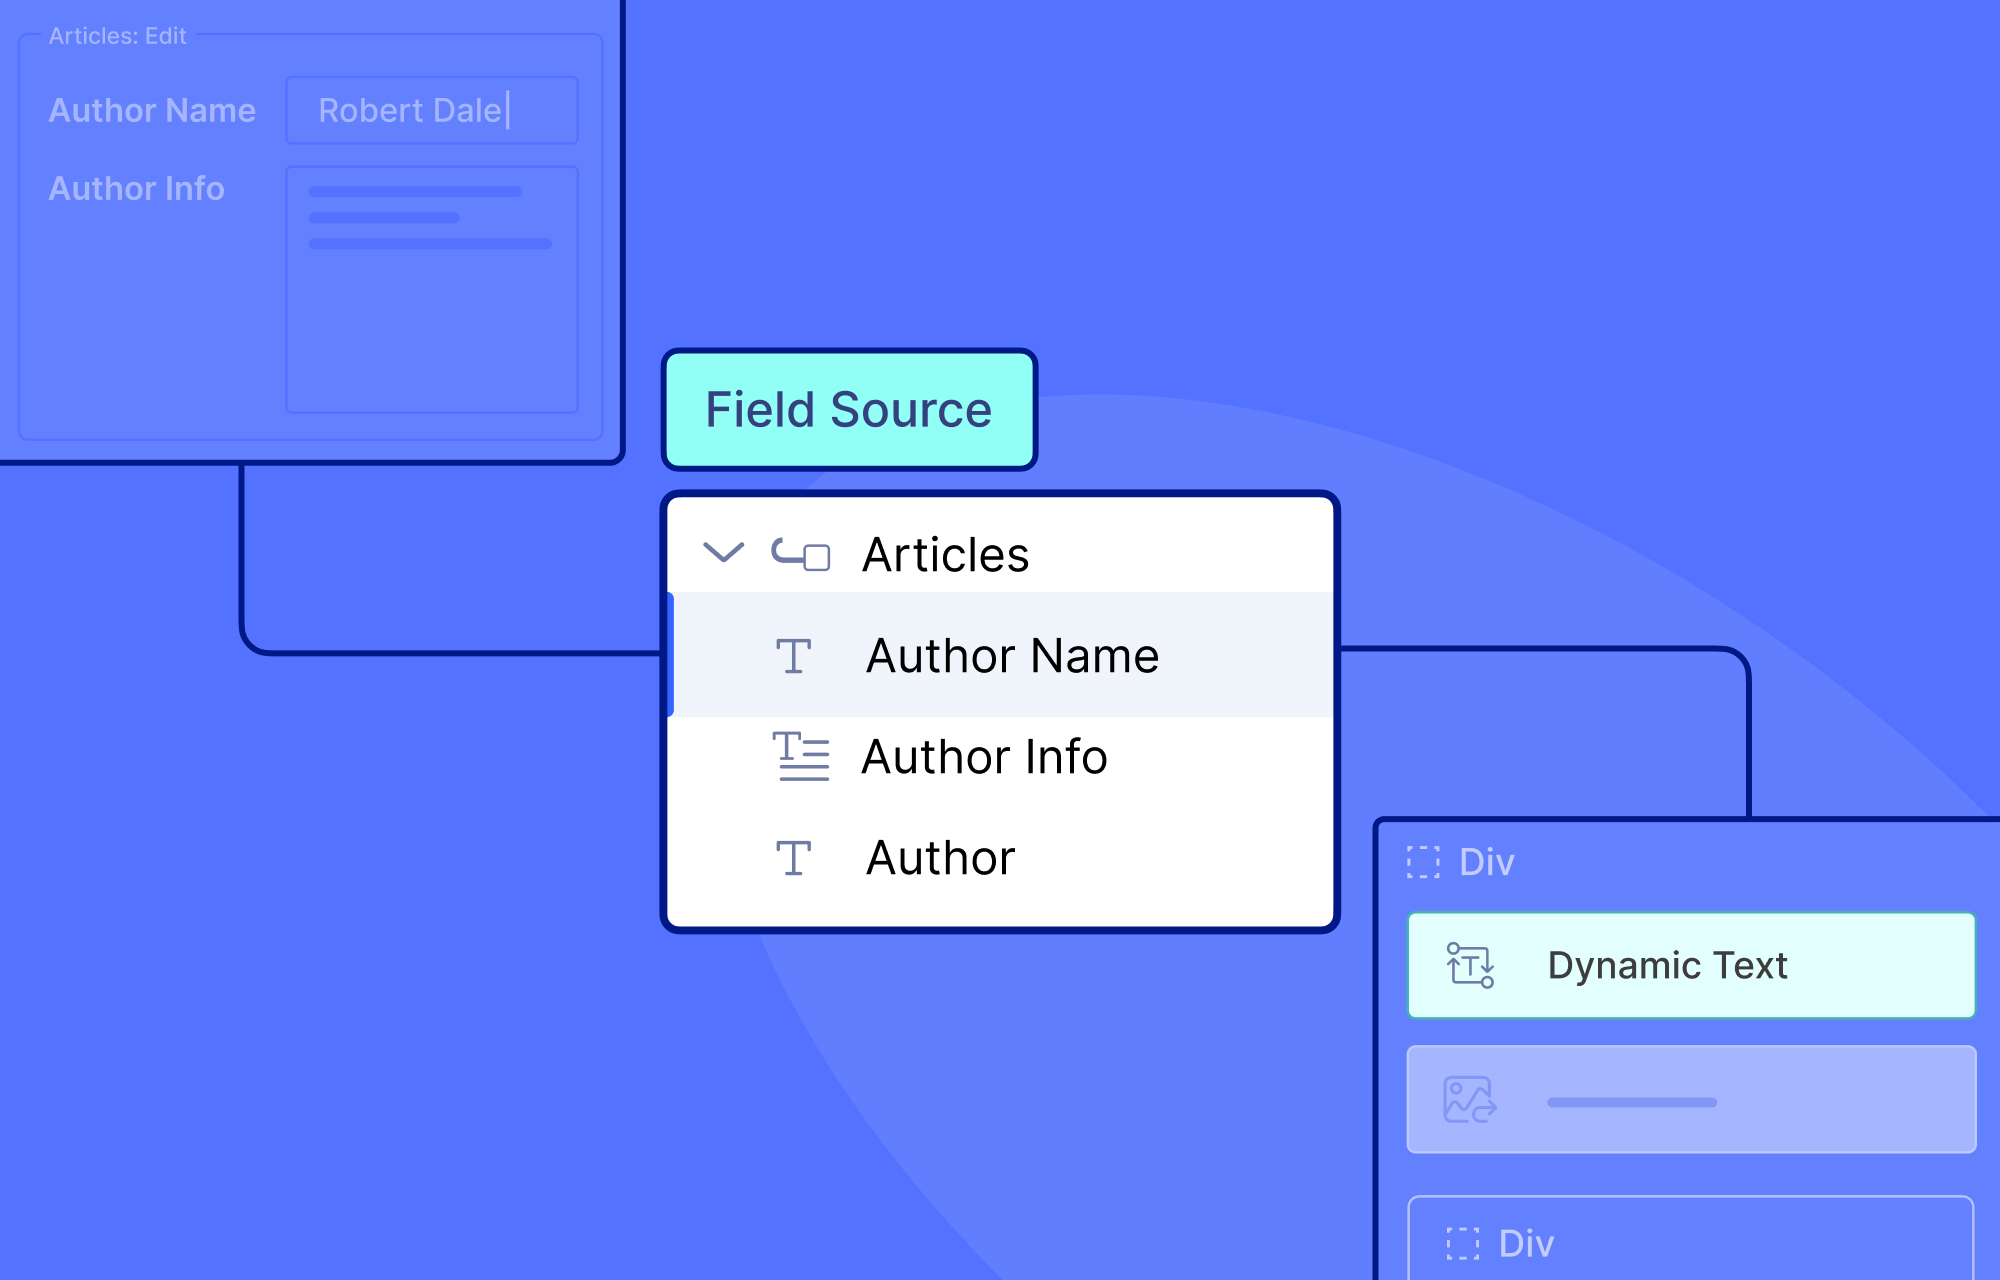Collapse the Articles chevron arrow
This screenshot has height=1280, width=2000.
(x=723, y=552)
